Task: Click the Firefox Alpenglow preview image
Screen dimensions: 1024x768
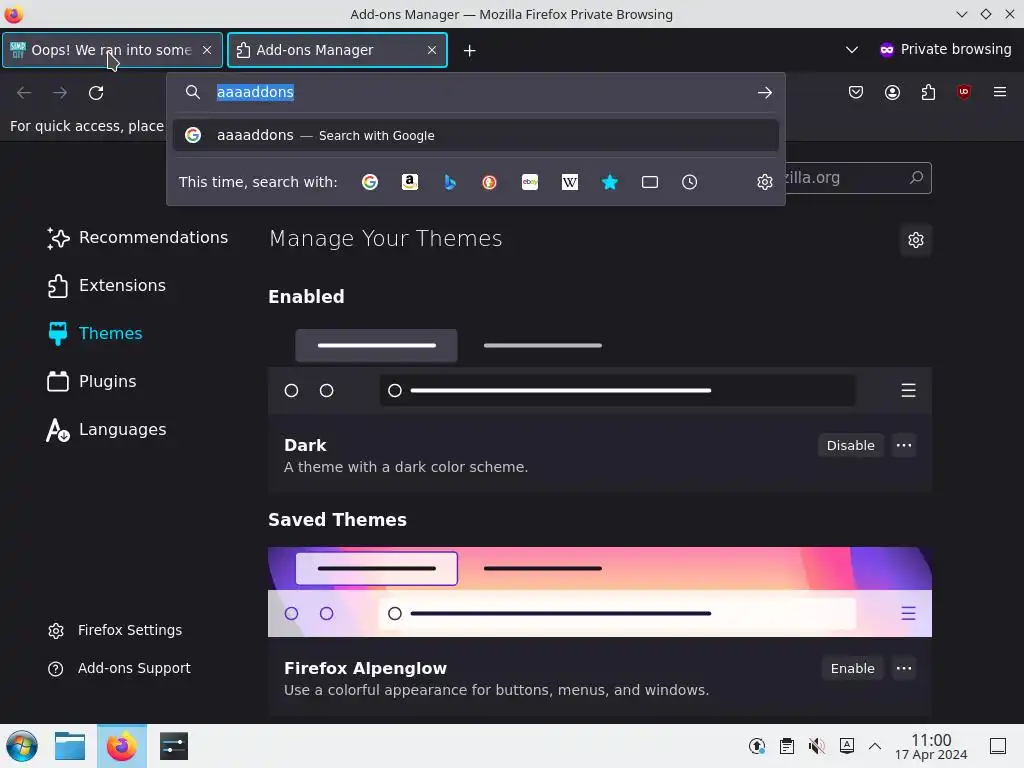Action: point(600,592)
